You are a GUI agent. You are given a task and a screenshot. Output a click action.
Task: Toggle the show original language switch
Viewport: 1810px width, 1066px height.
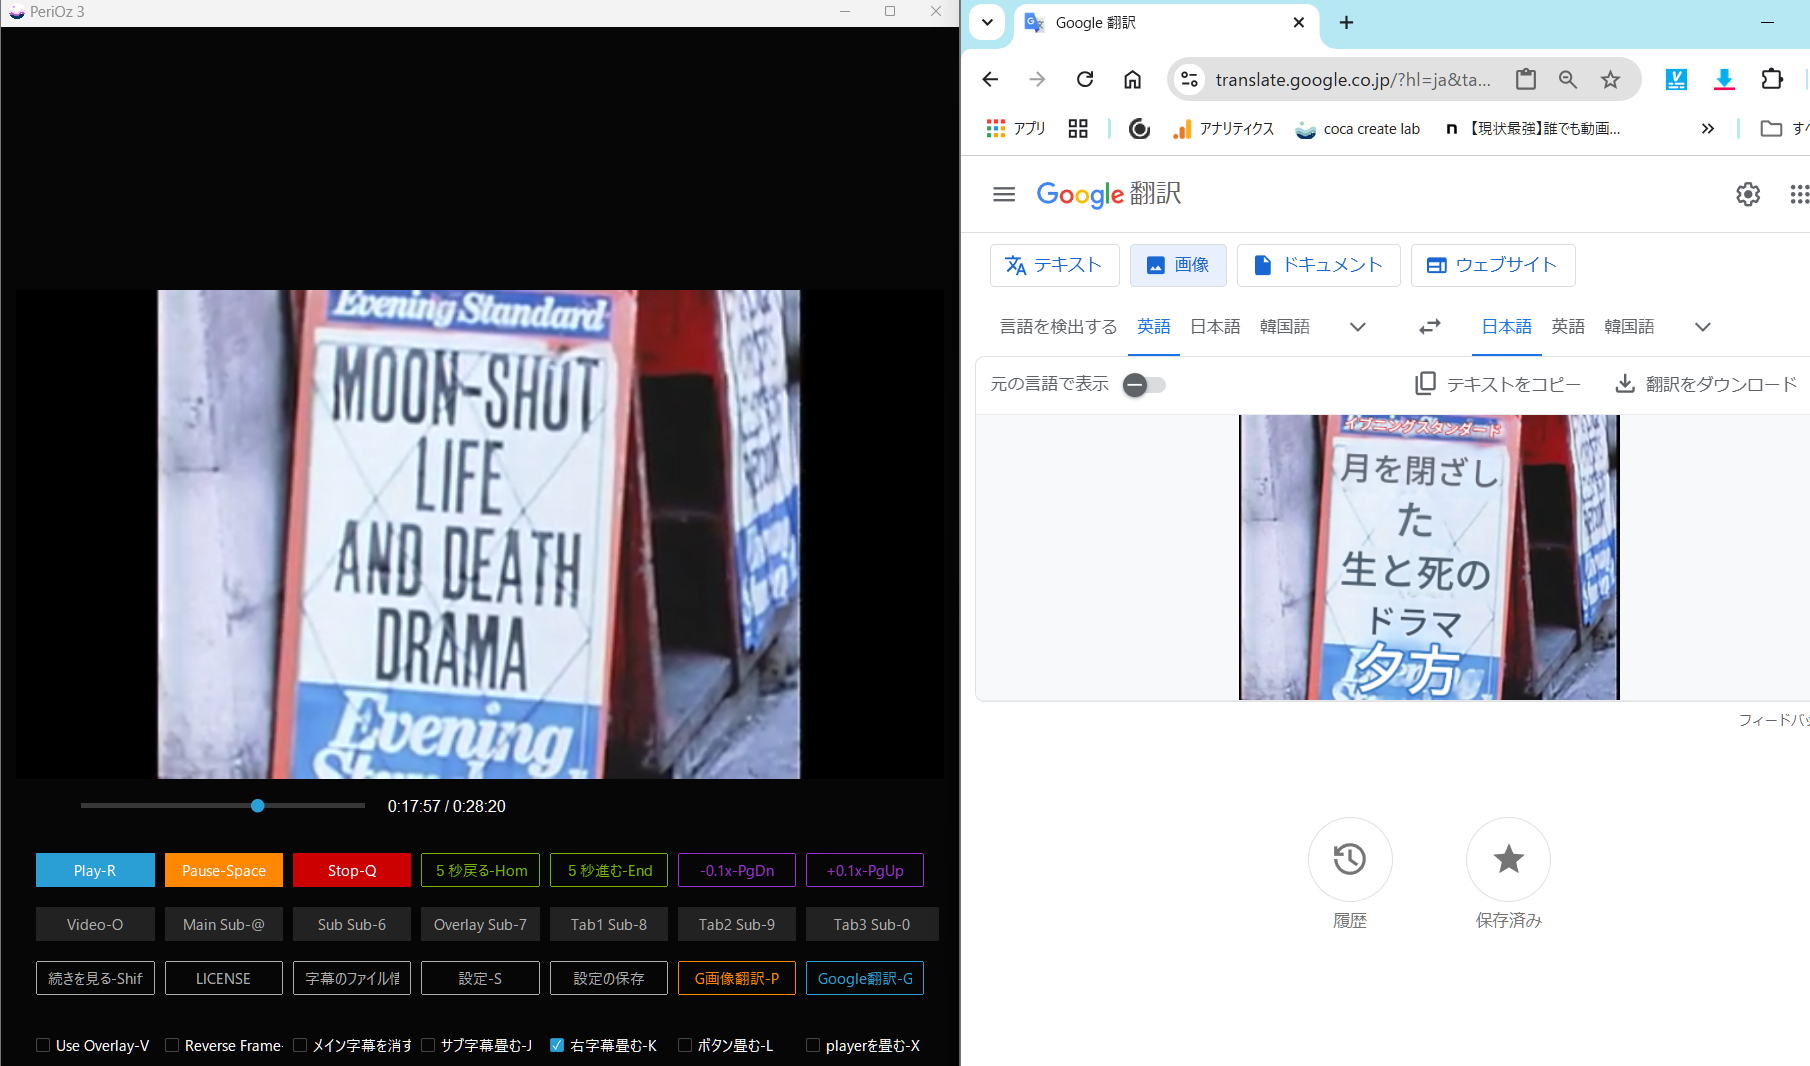[x=1144, y=385]
